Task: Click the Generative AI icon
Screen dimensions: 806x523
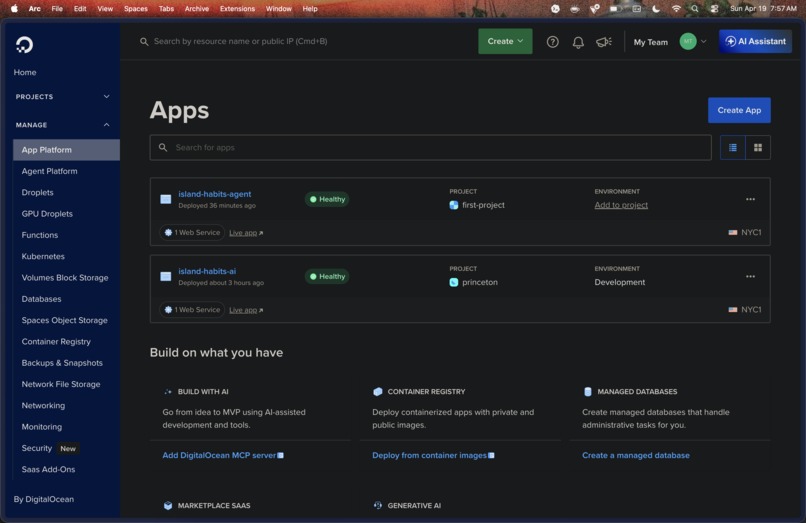Action: (x=377, y=506)
